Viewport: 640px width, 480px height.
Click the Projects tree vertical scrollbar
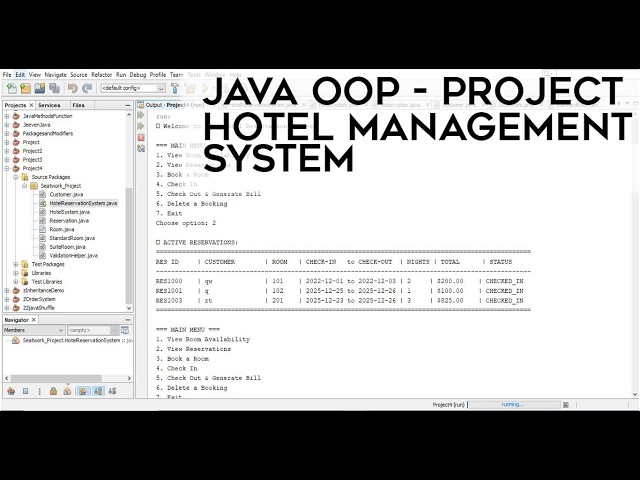pos(129,245)
